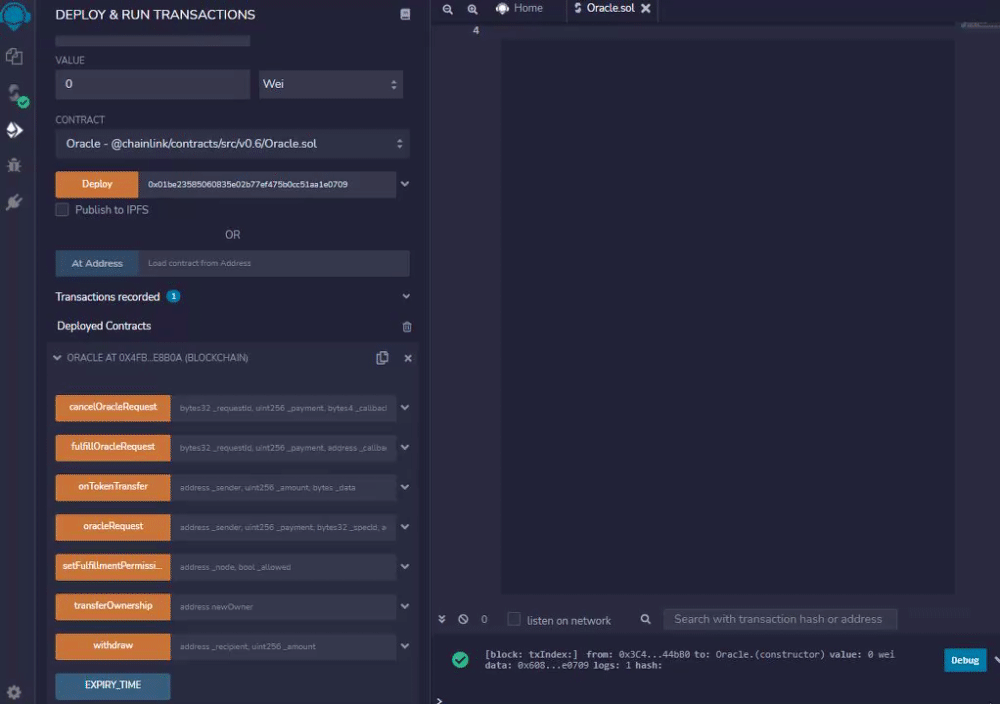
Task: Open the Plugin manager plug icon
Action: pos(14,202)
